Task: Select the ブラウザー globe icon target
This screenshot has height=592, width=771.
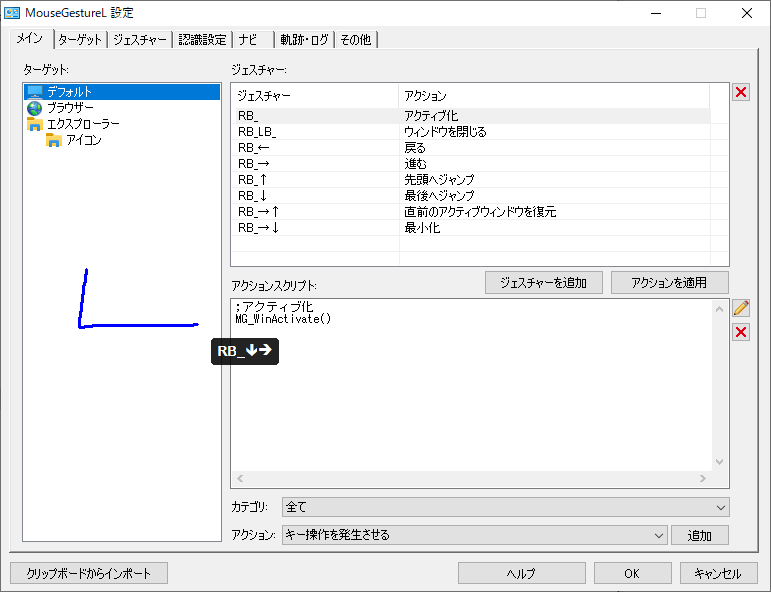Action: 35,108
